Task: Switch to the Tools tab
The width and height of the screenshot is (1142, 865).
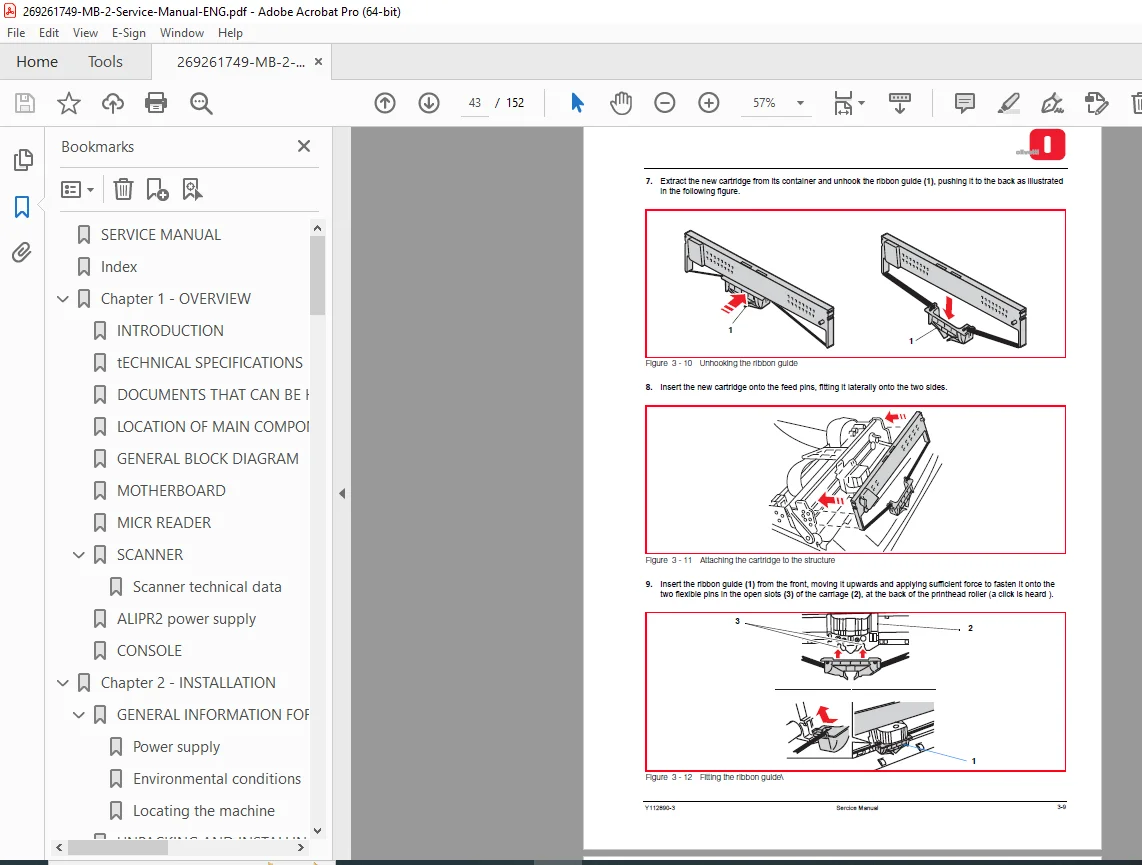Action: [x=106, y=62]
